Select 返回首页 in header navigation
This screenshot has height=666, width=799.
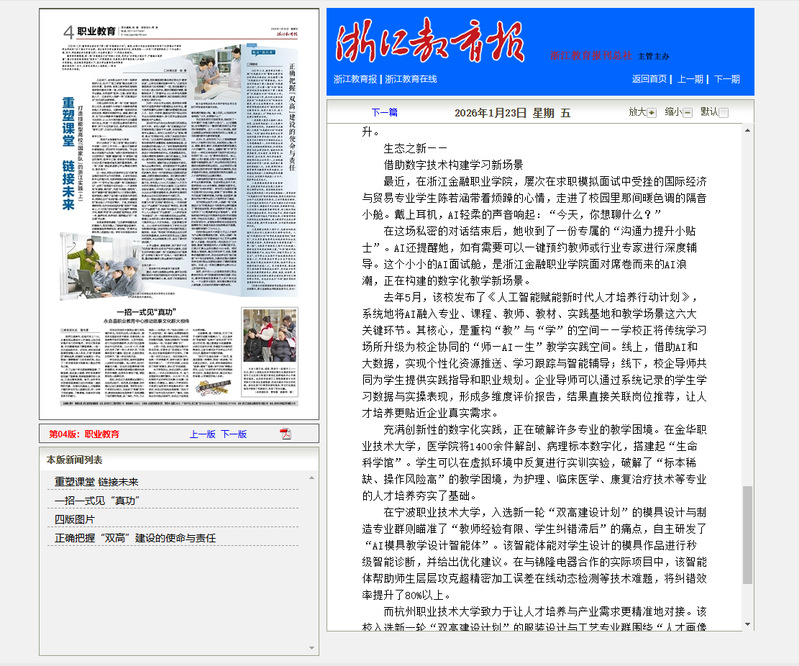(x=649, y=79)
